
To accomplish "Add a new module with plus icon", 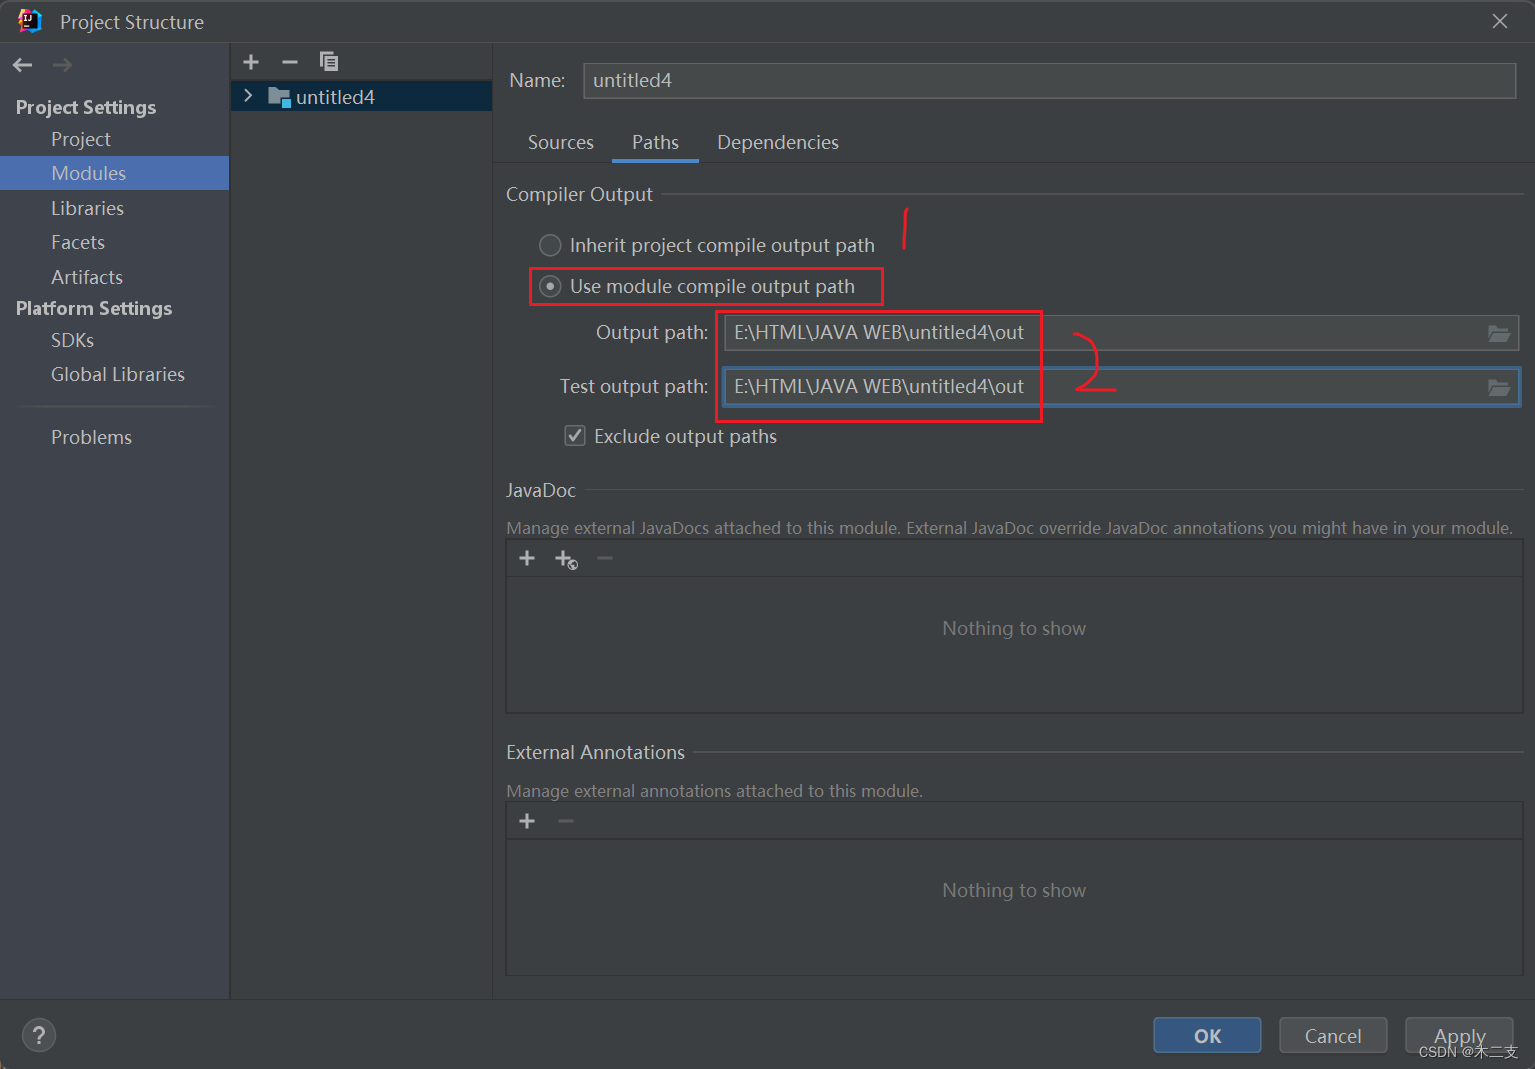I will (x=251, y=62).
